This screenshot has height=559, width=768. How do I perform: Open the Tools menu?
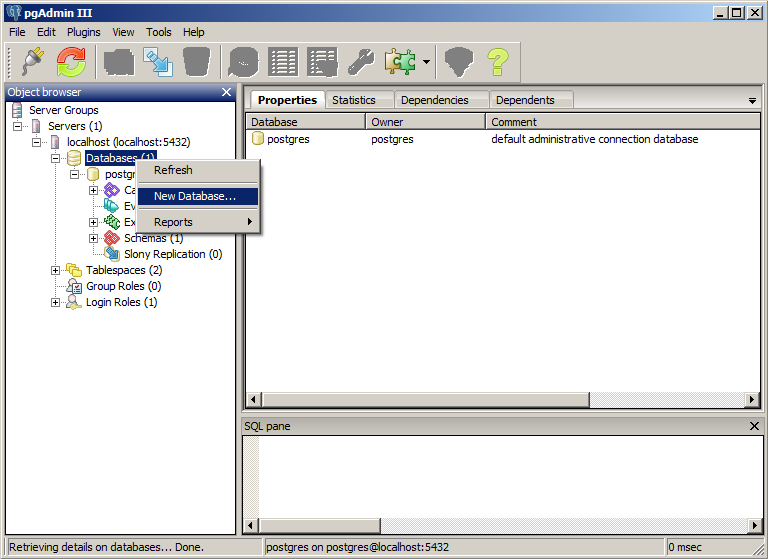pyautogui.click(x=159, y=32)
